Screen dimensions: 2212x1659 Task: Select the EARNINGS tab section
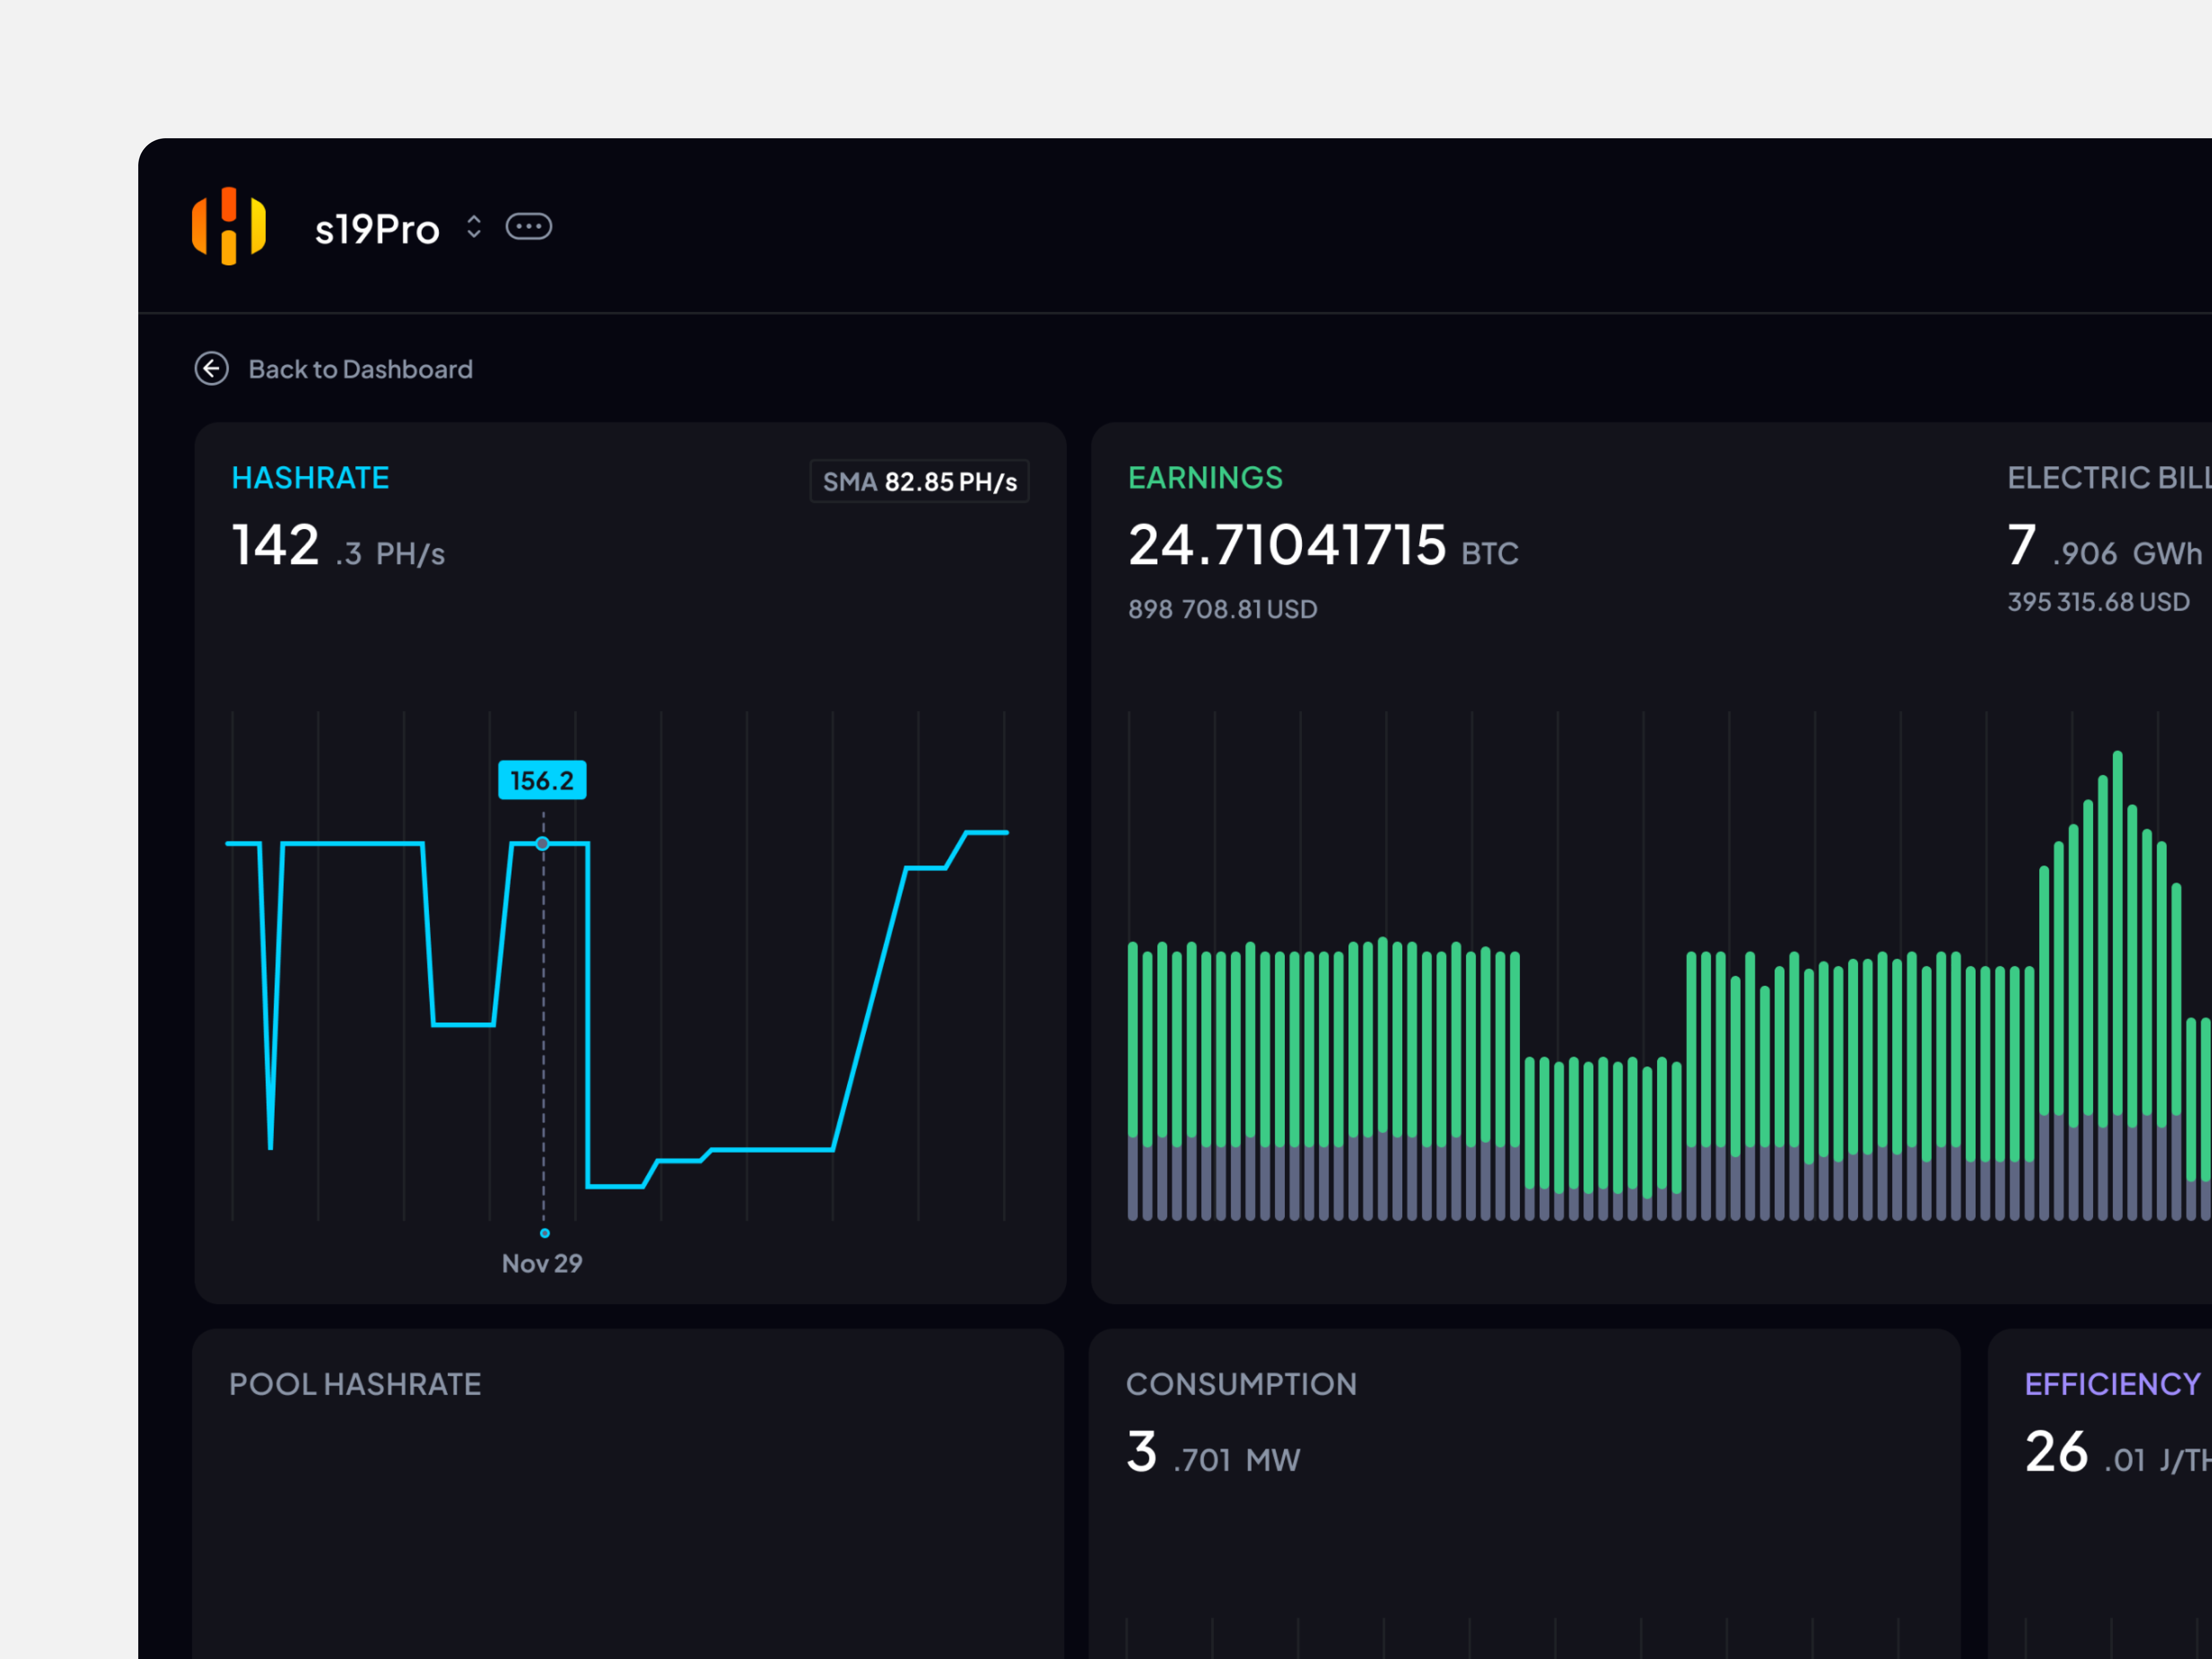pyautogui.click(x=1205, y=478)
